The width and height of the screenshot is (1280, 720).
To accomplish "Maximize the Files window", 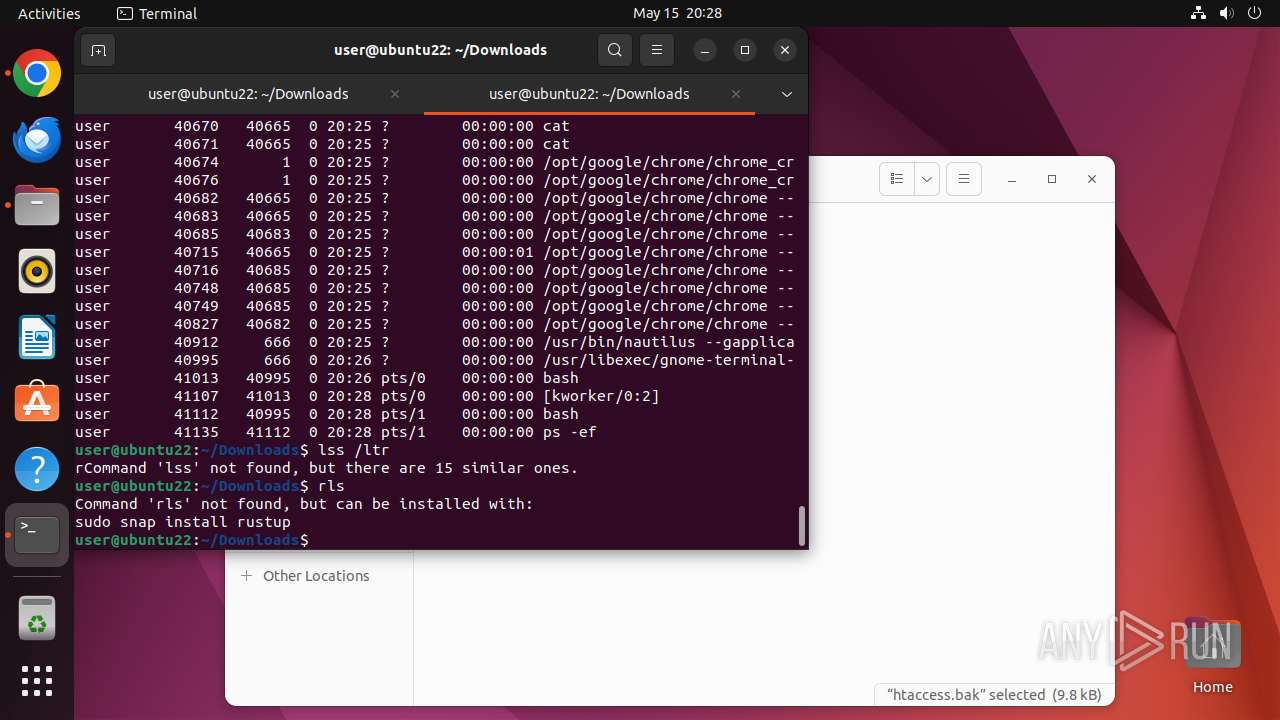I will coord(1052,179).
